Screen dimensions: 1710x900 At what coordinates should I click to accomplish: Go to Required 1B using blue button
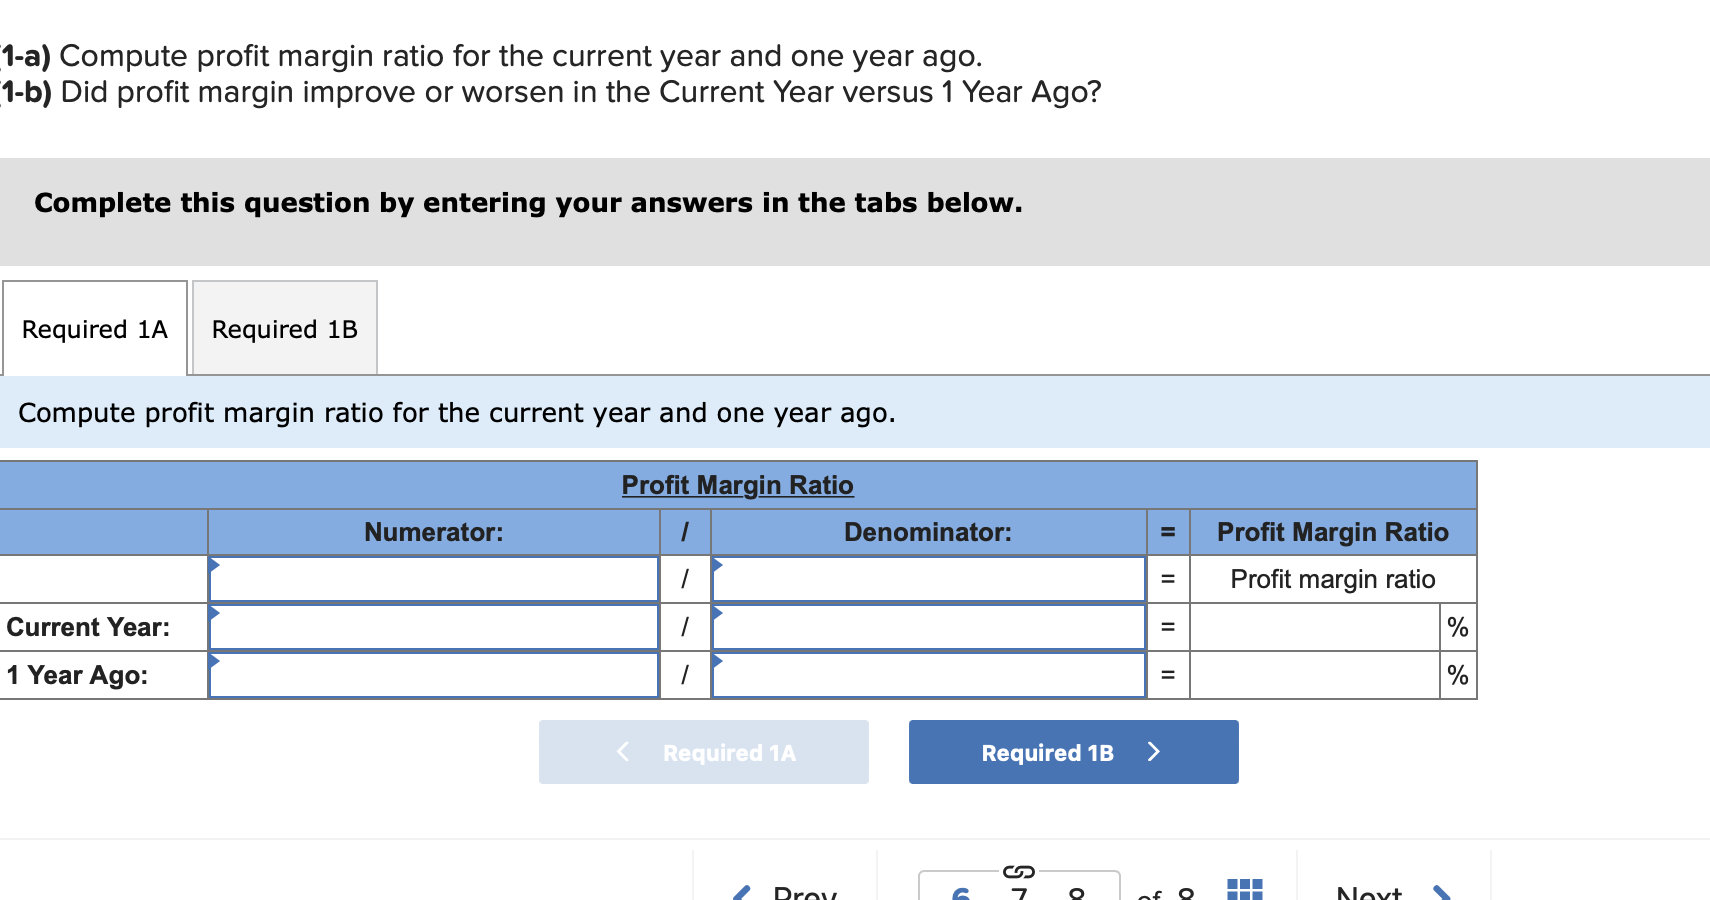(1073, 752)
